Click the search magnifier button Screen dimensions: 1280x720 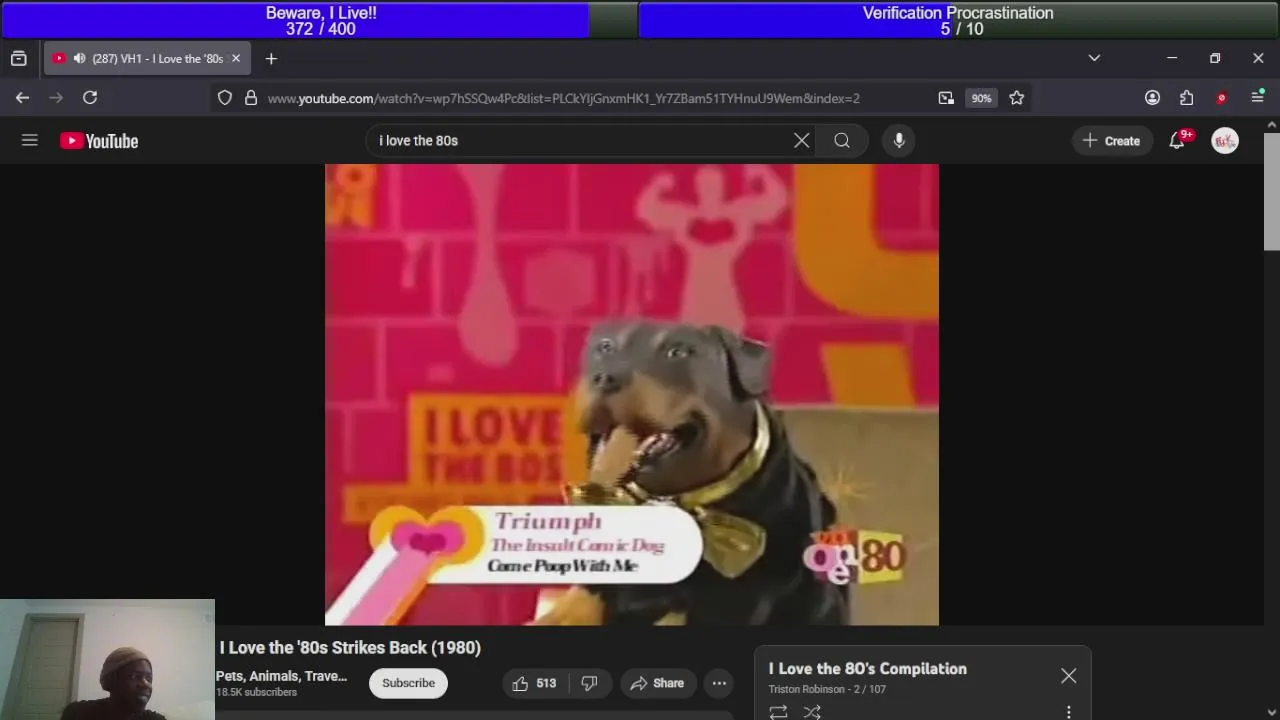point(842,141)
